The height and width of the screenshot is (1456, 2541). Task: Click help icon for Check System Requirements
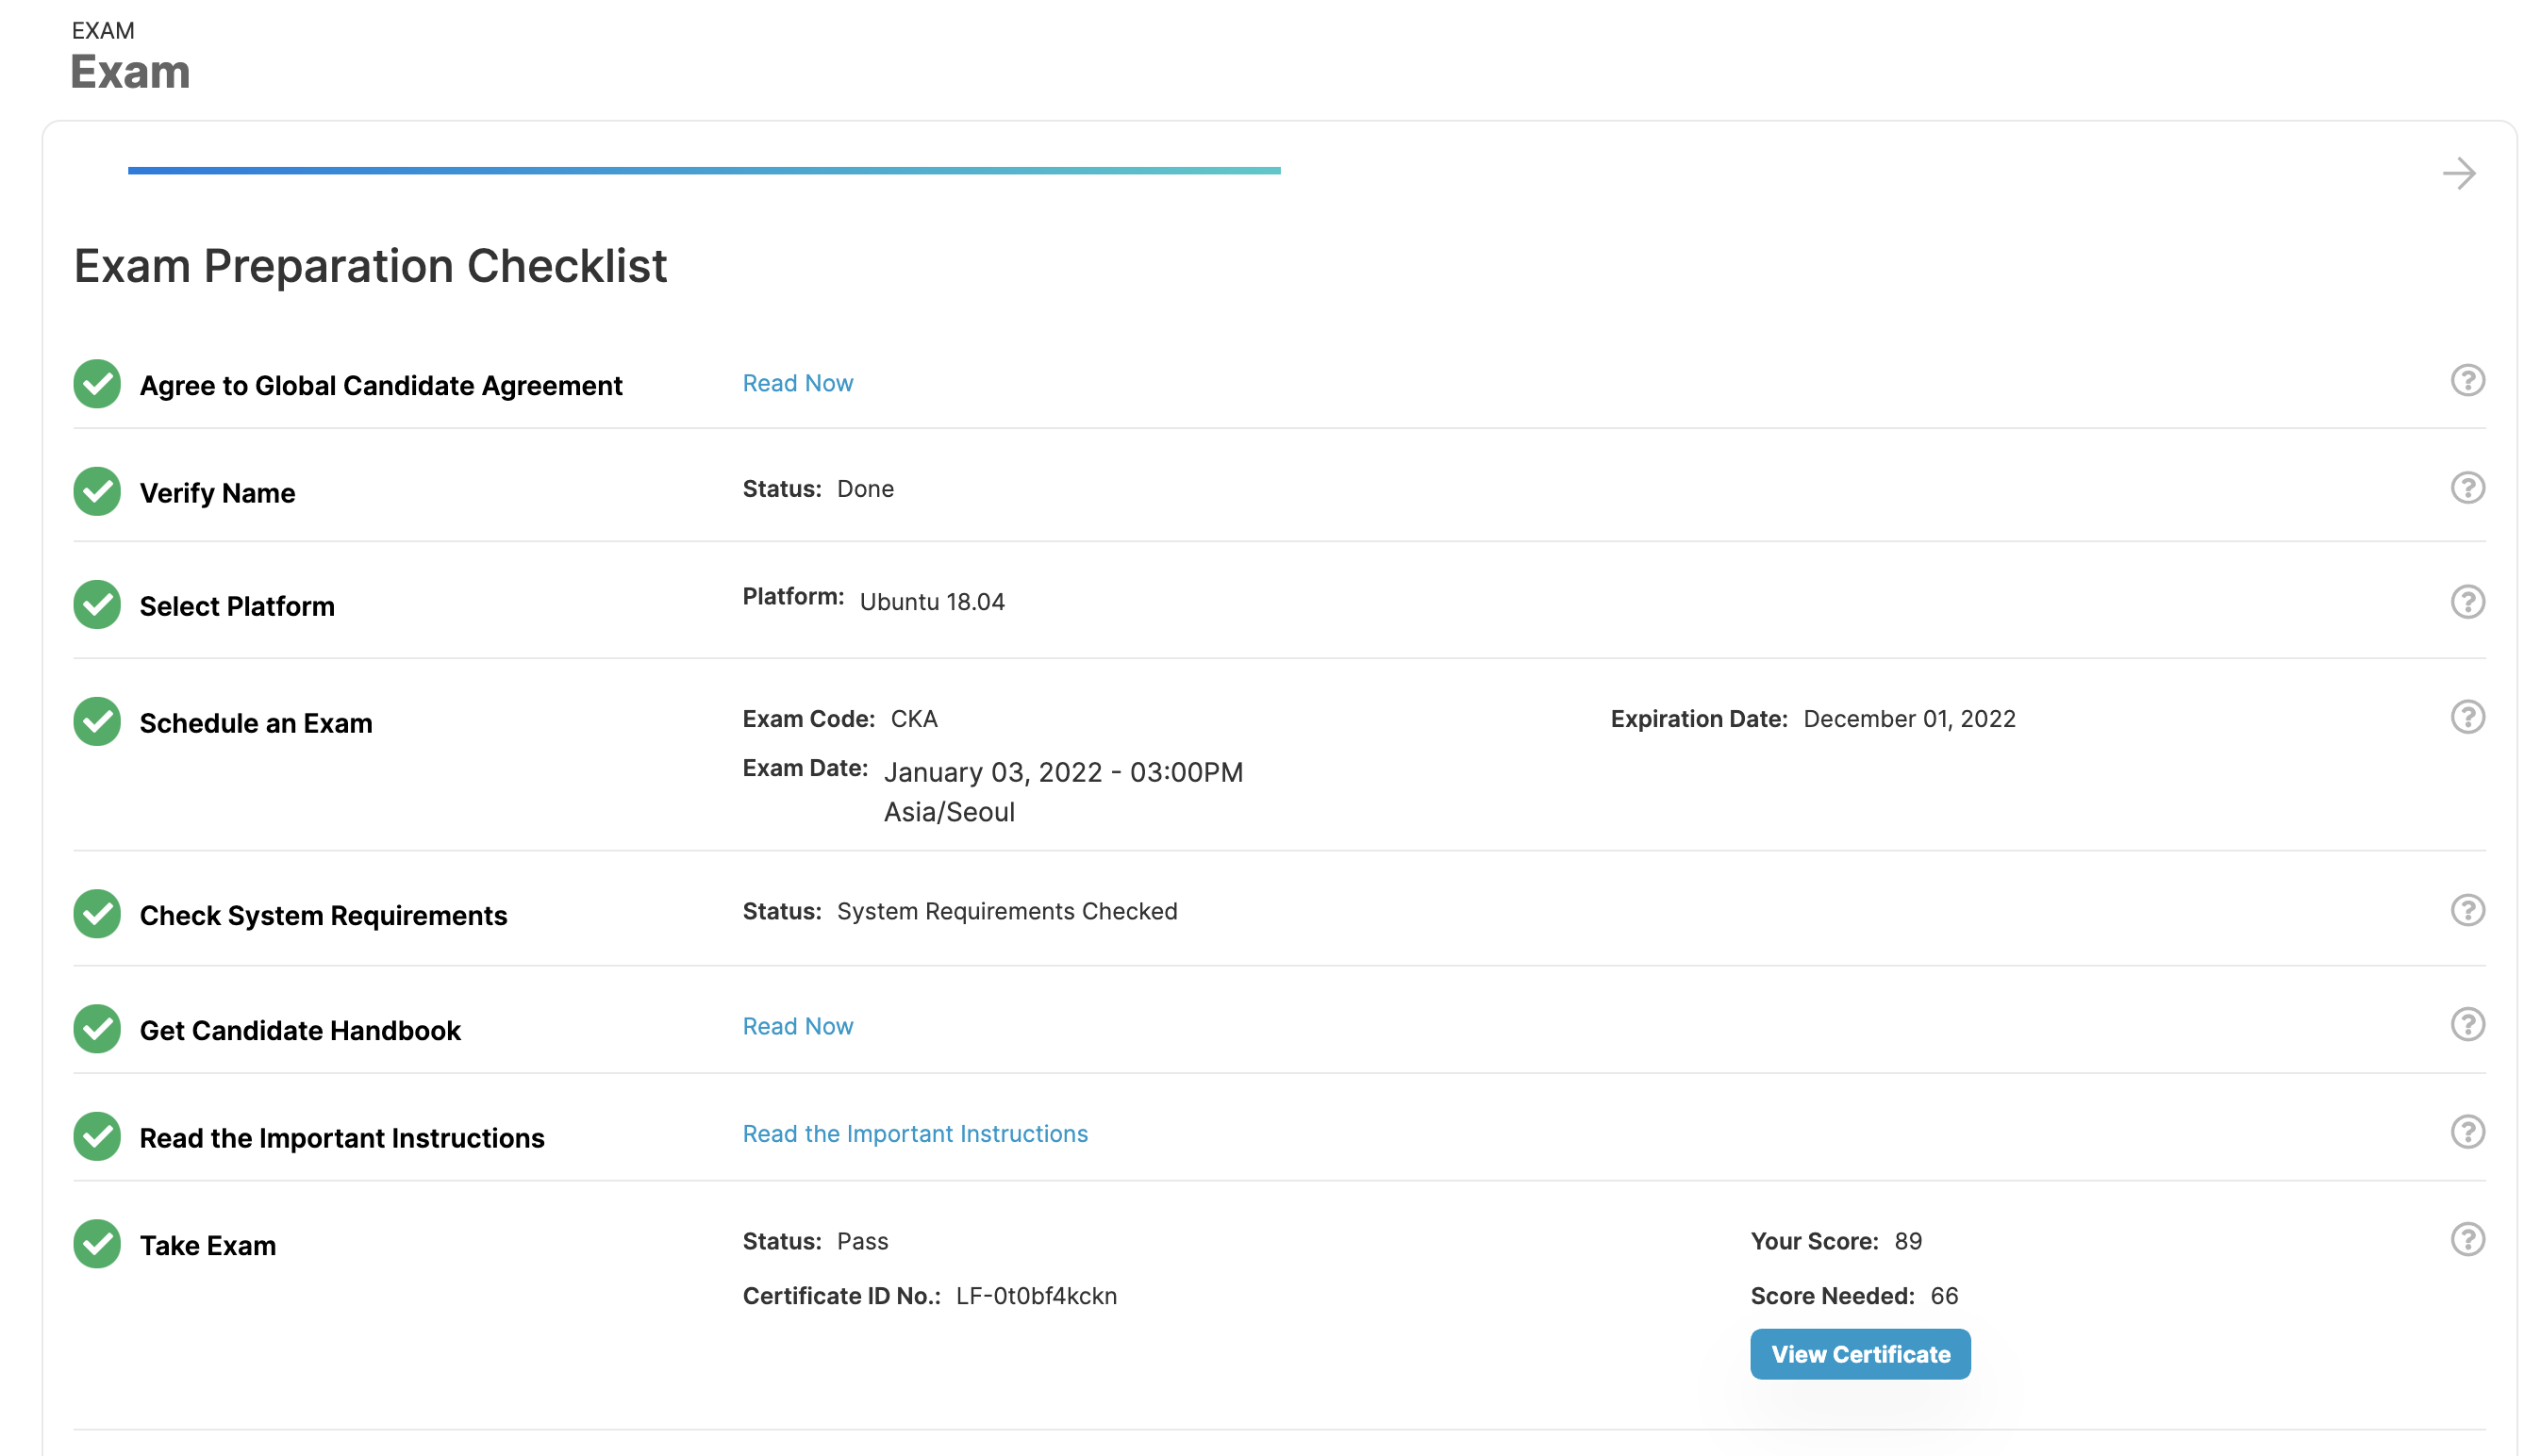coord(2467,910)
